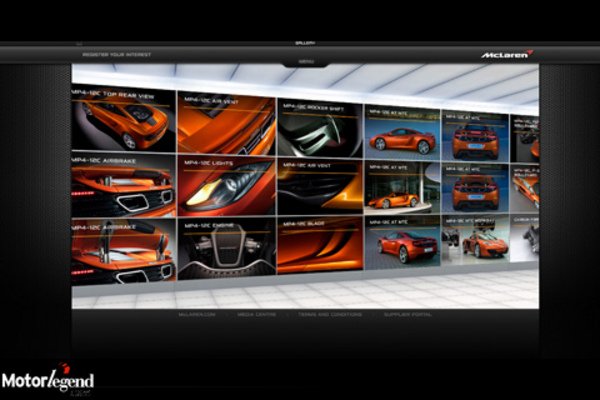Viewport: 600px width, 400px height.
Task: Open the MP4-12C Top Rear View thumbnail
Action: (x=123, y=120)
